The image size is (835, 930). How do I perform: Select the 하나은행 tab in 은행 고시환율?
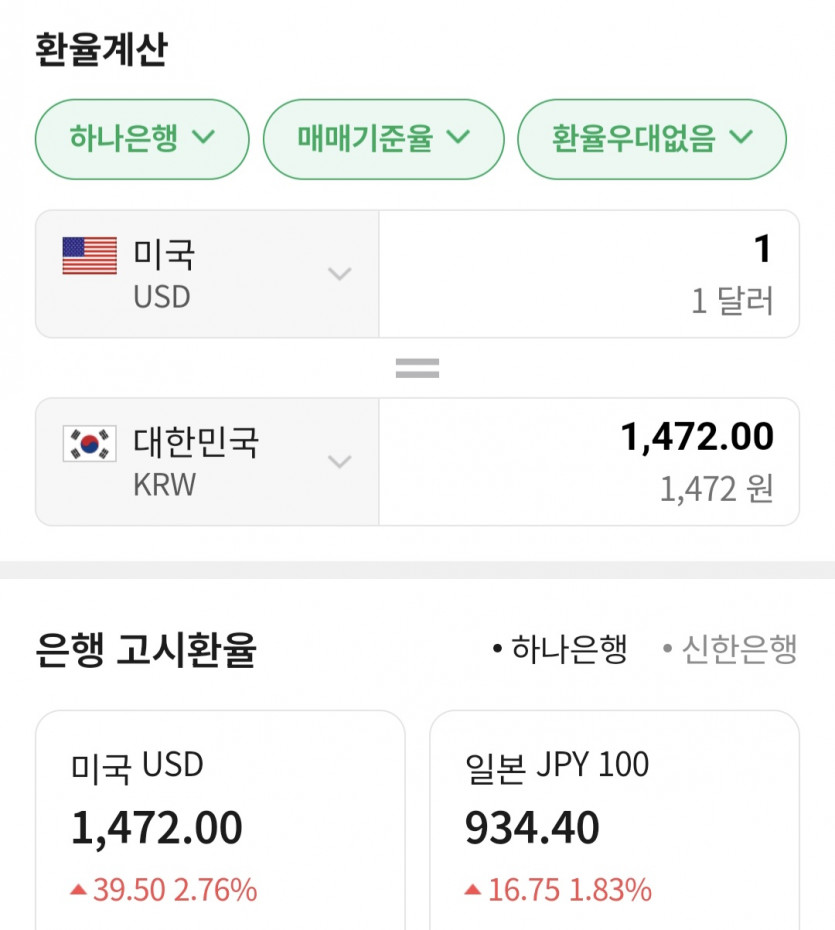pos(560,650)
